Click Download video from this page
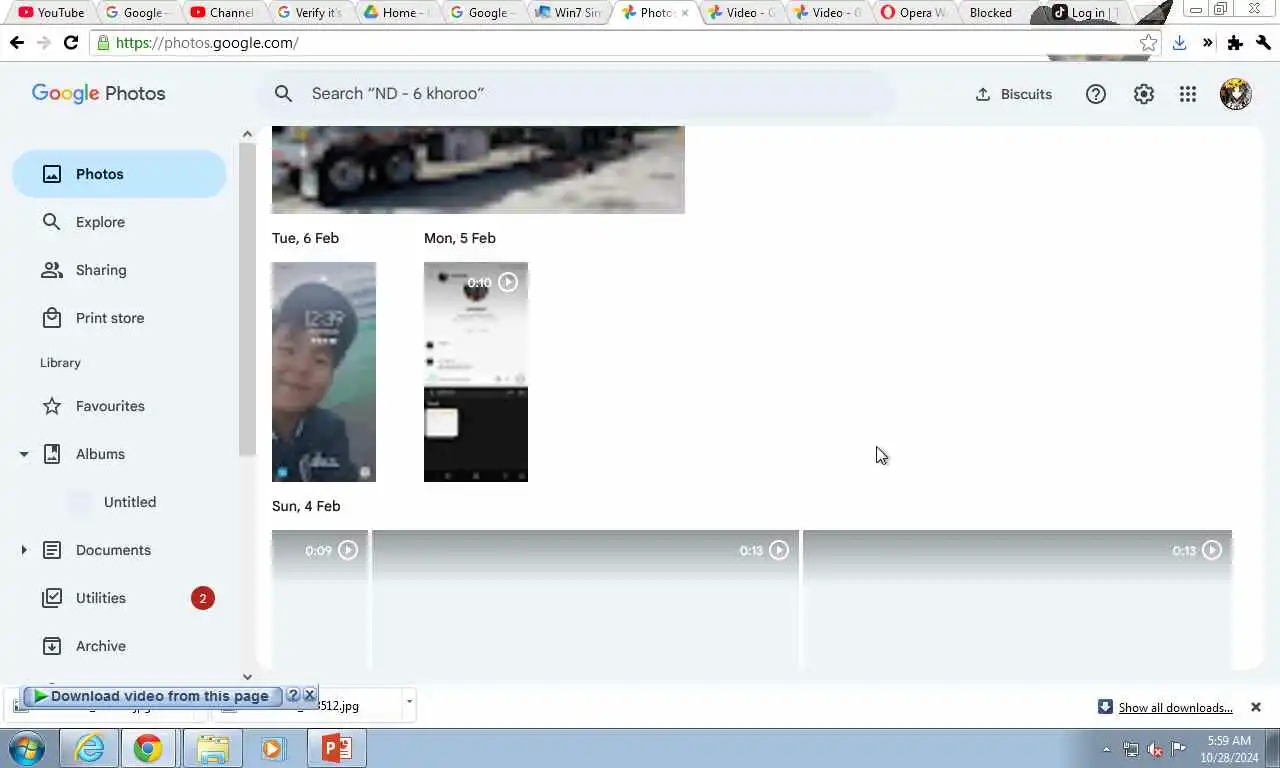This screenshot has width=1280, height=768. (x=152, y=696)
